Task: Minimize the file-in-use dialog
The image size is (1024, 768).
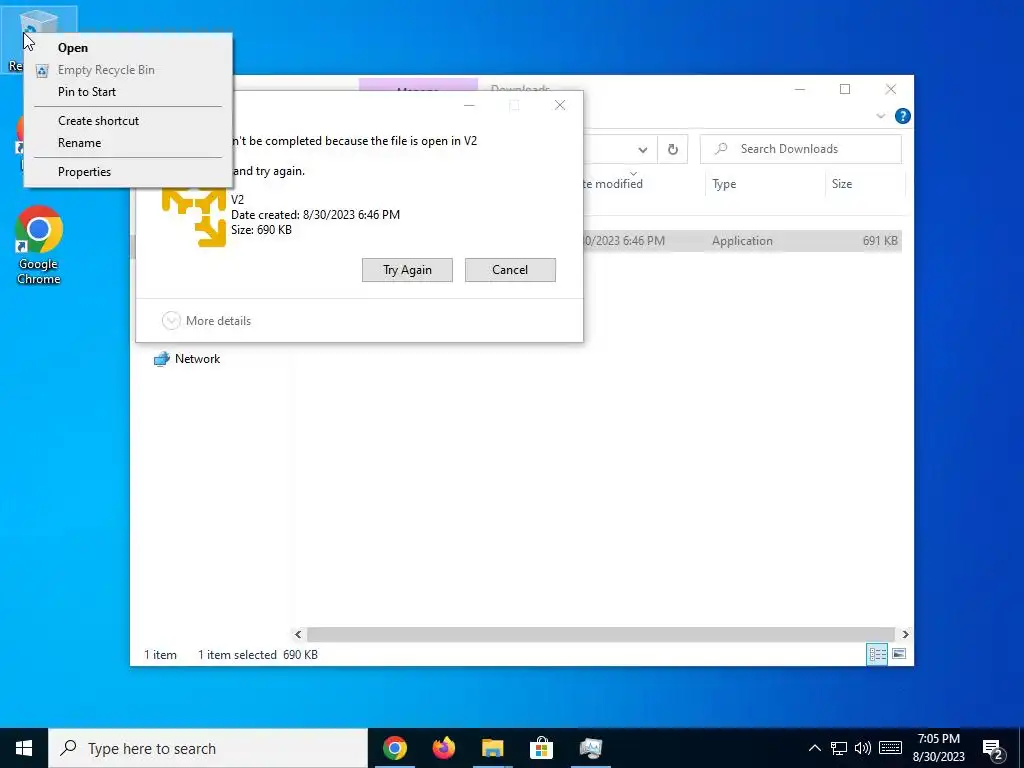Action: (469, 105)
